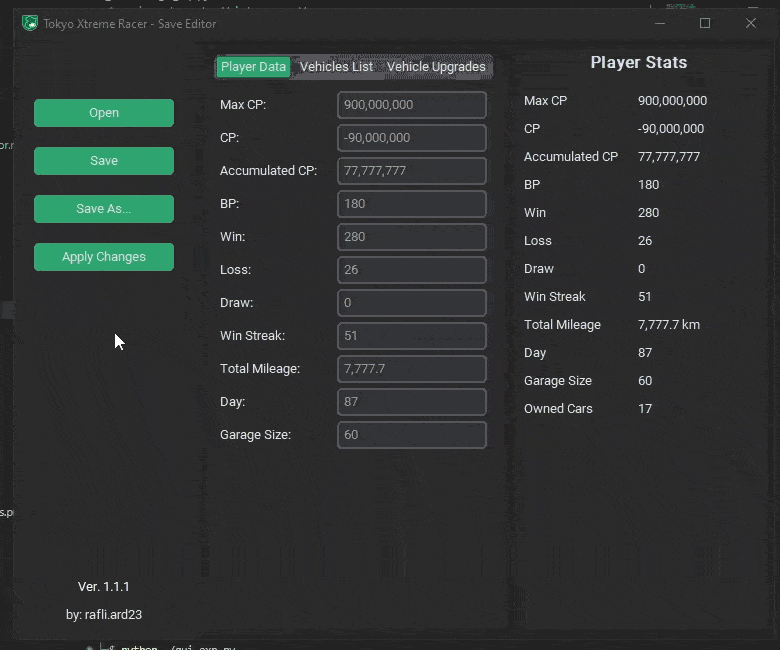The height and width of the screenshot is (650, 780).
Task: Click the Day stat value 87
Action: 645,353
